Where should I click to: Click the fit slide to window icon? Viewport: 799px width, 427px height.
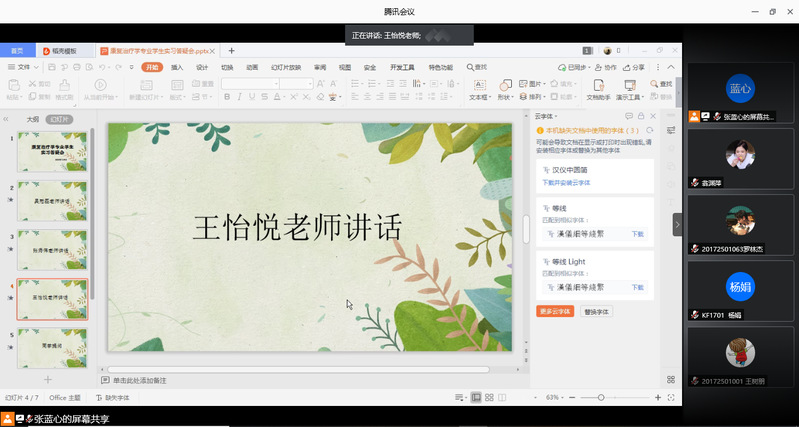669,398
